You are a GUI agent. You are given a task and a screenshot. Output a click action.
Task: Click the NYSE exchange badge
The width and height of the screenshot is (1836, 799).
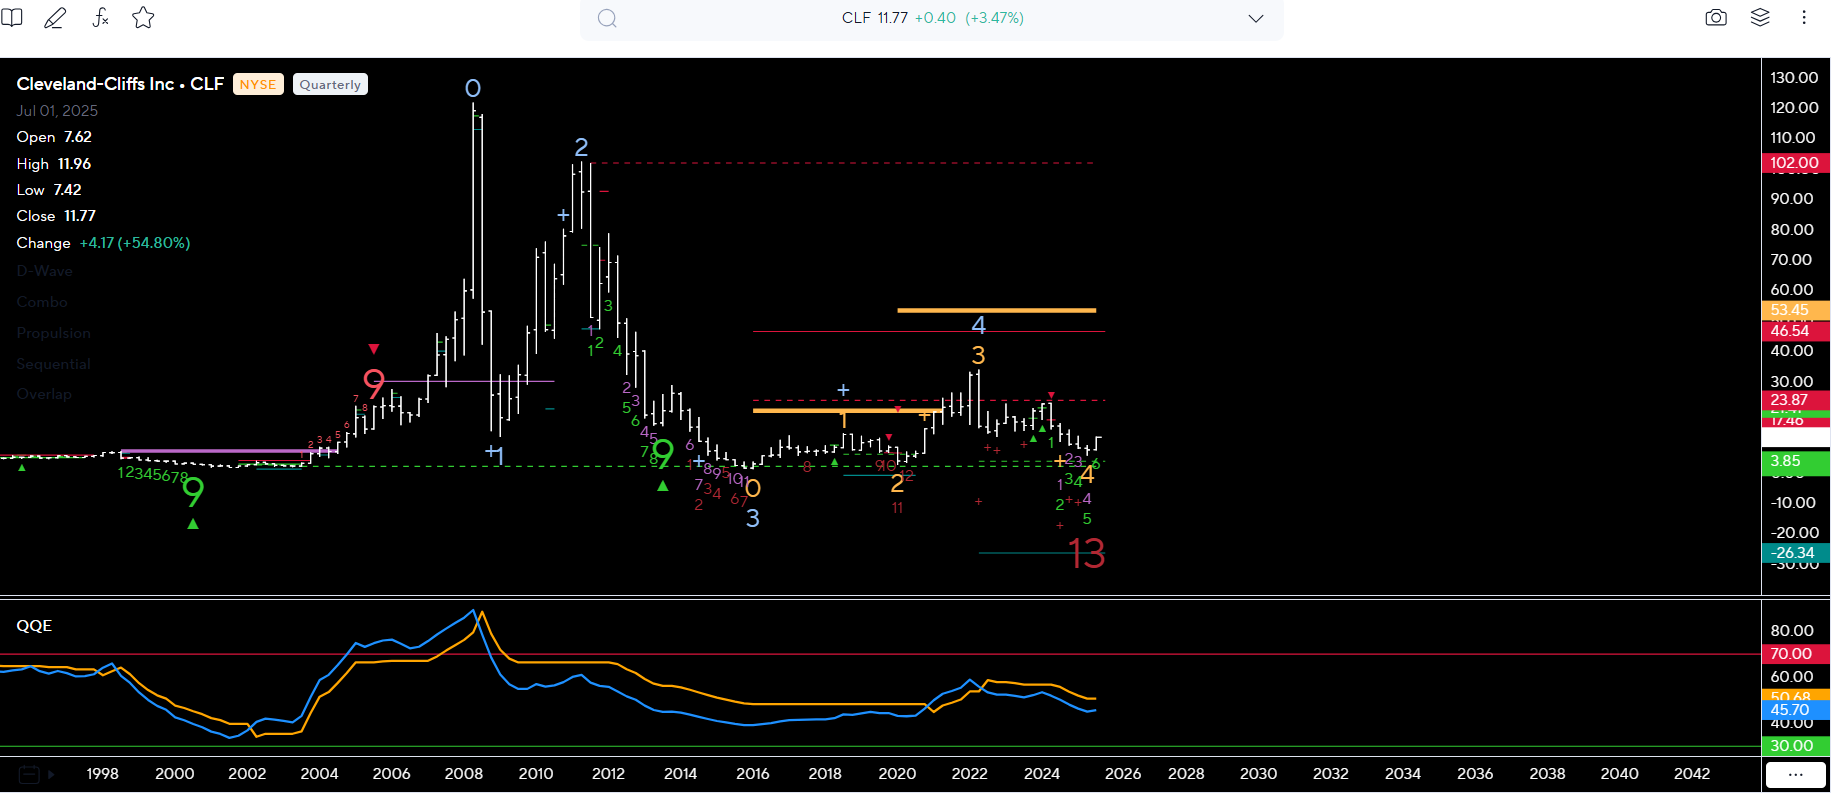(258, 85)
